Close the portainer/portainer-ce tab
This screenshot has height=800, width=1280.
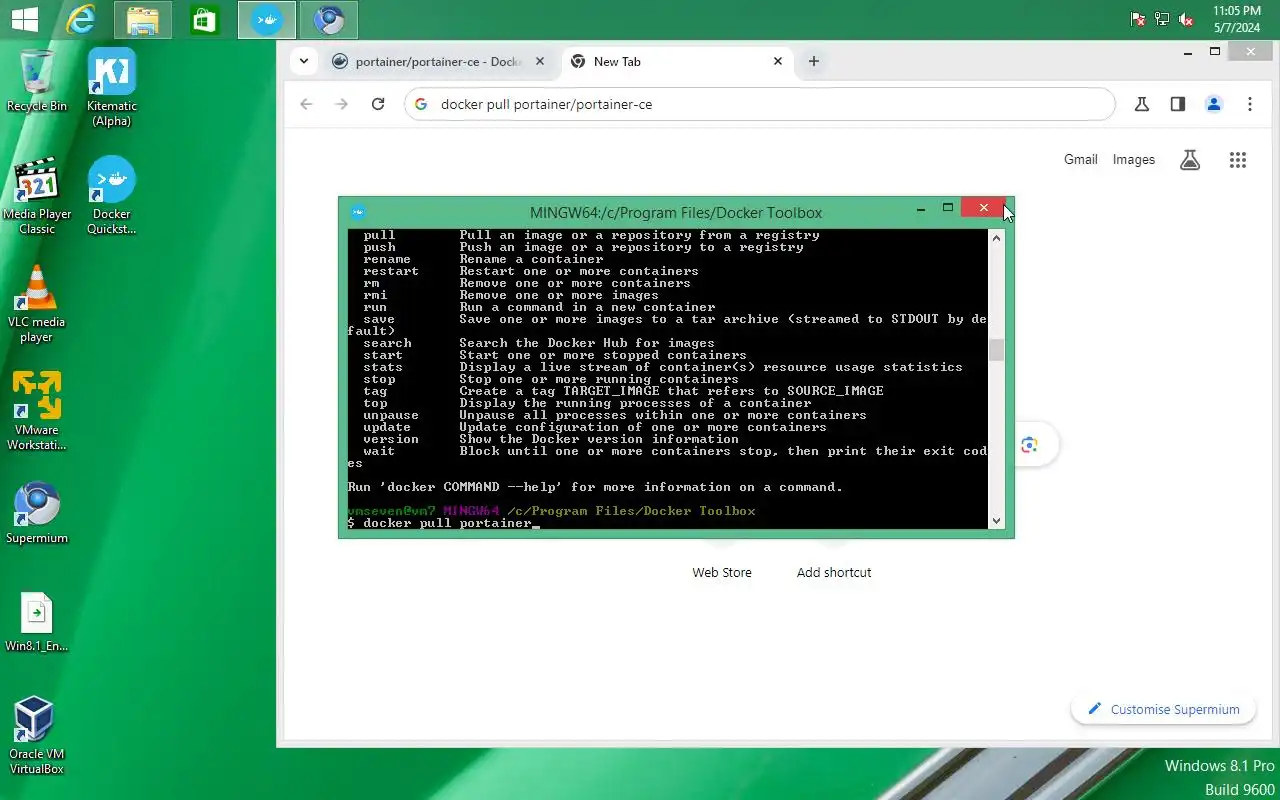(540, 61)
